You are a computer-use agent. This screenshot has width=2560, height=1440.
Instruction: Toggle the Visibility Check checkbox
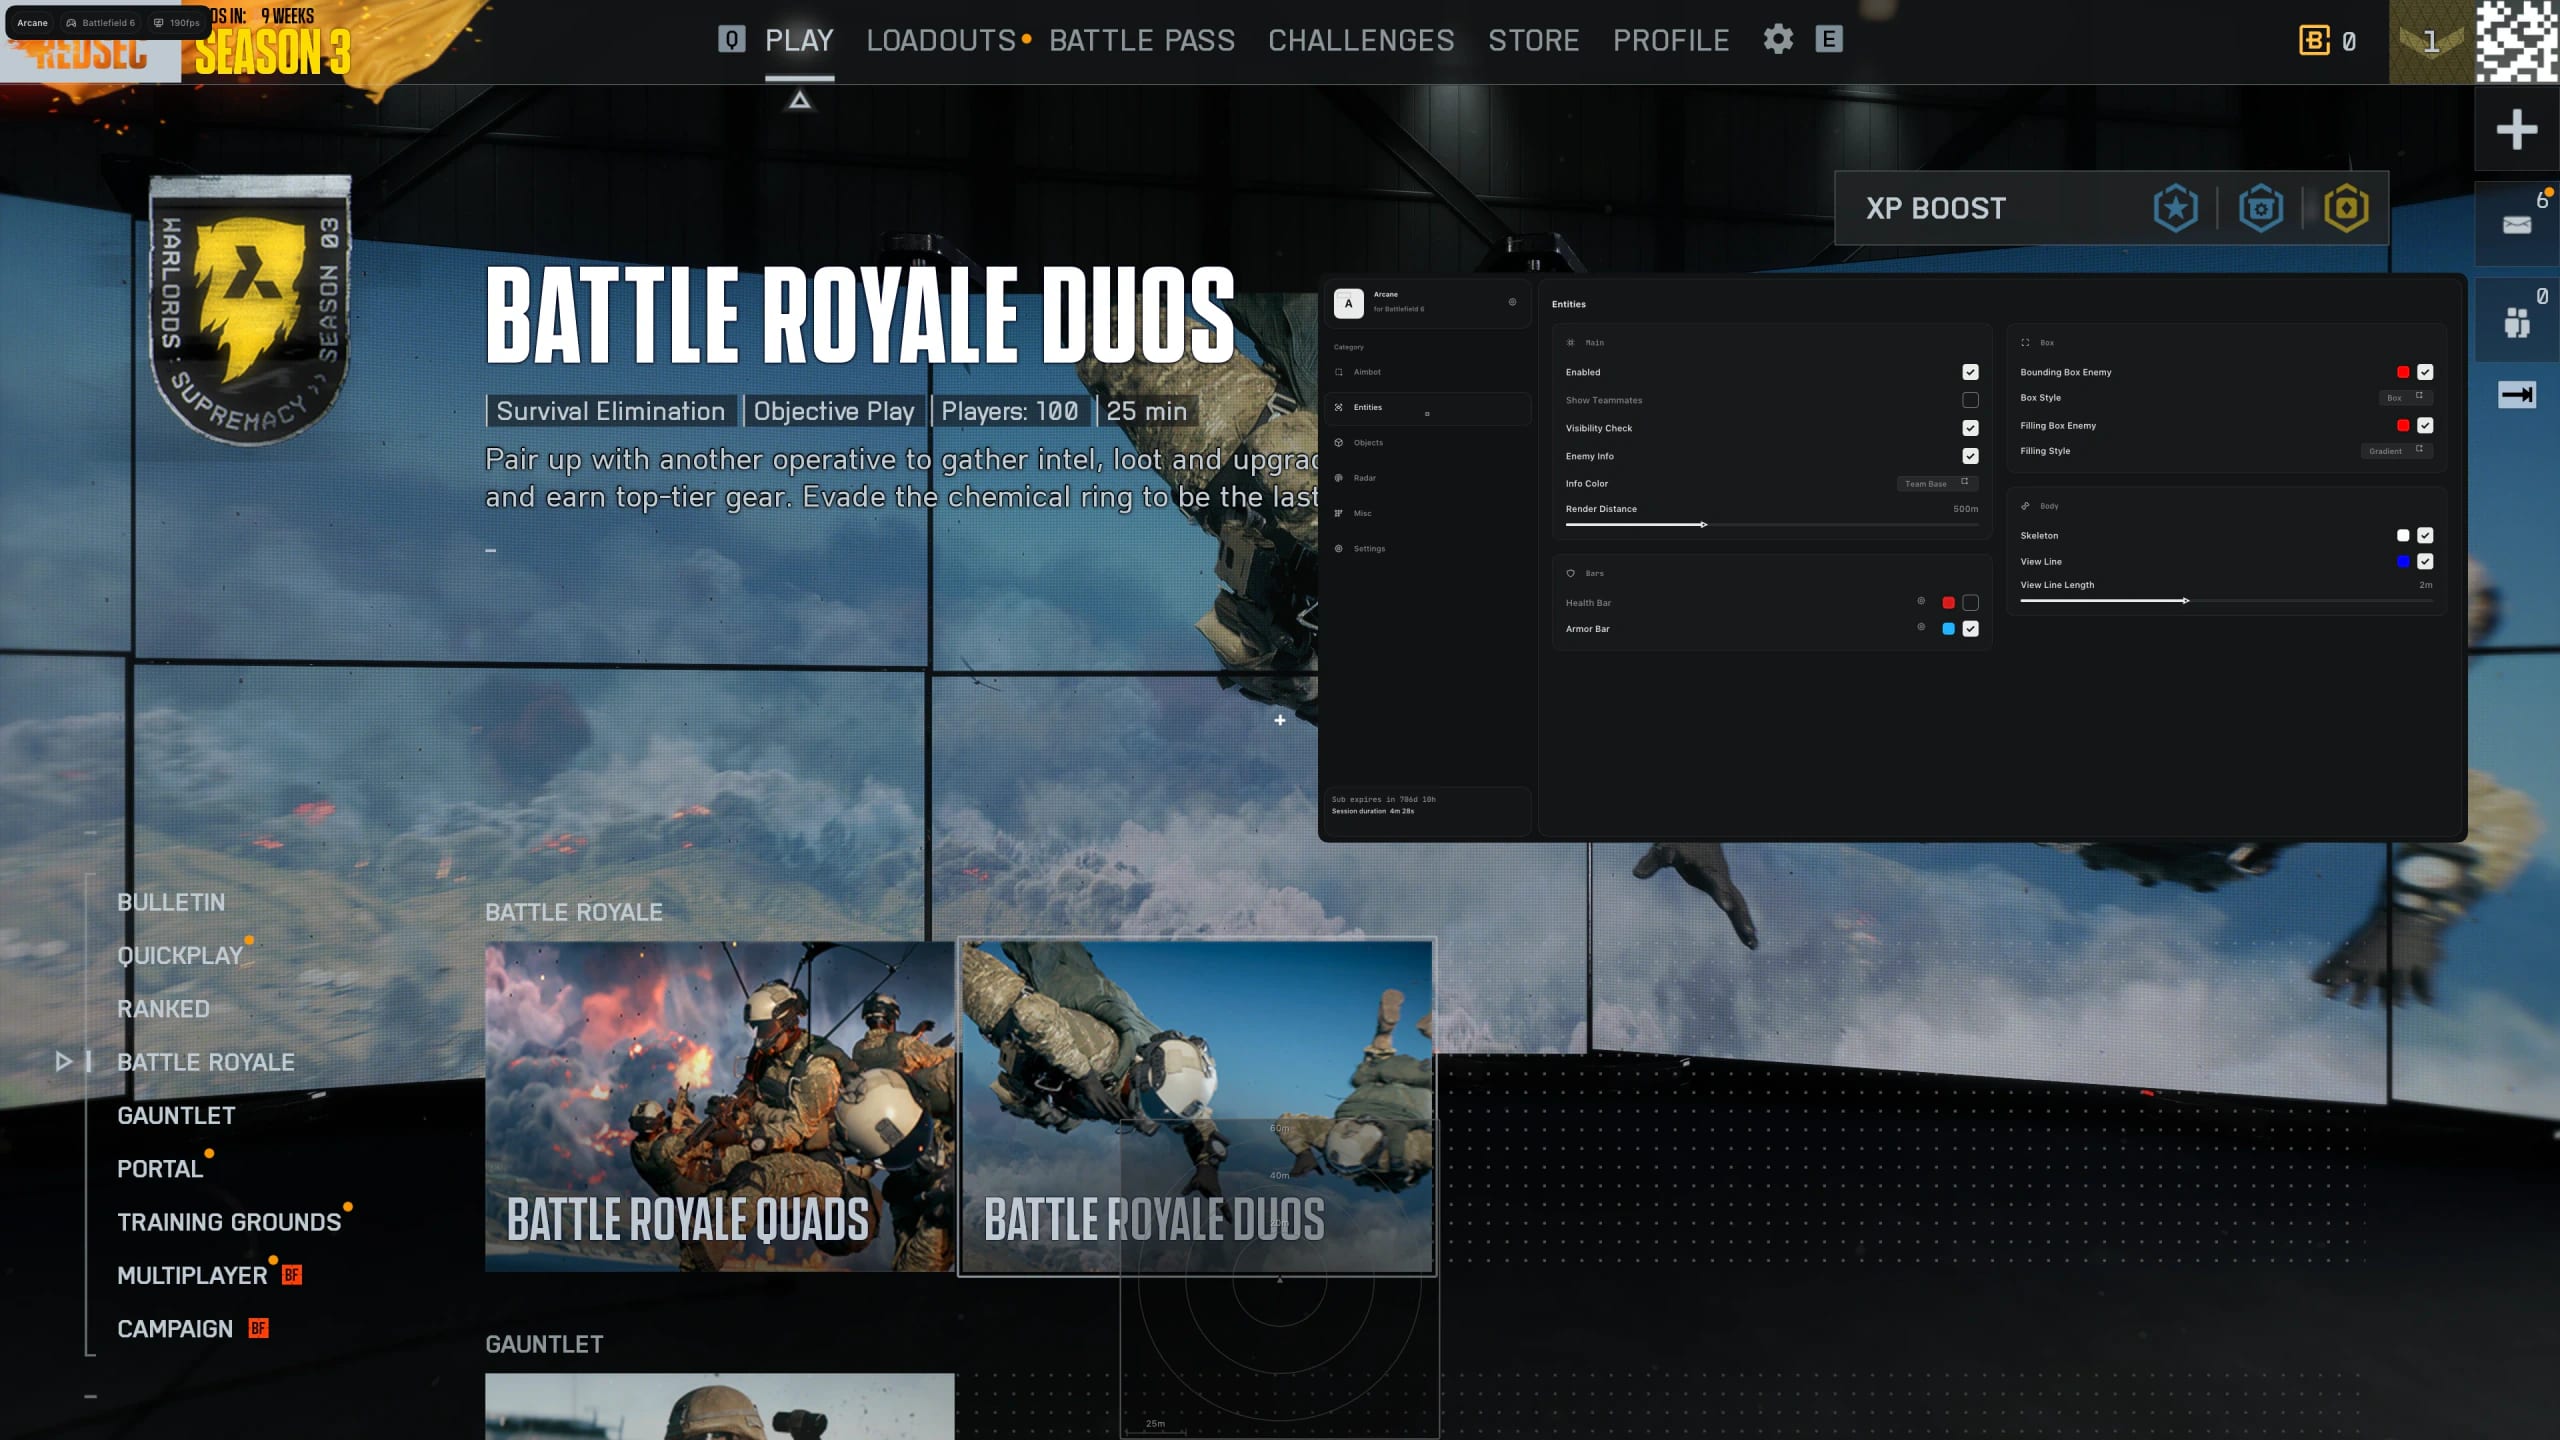click(1970, 428)
